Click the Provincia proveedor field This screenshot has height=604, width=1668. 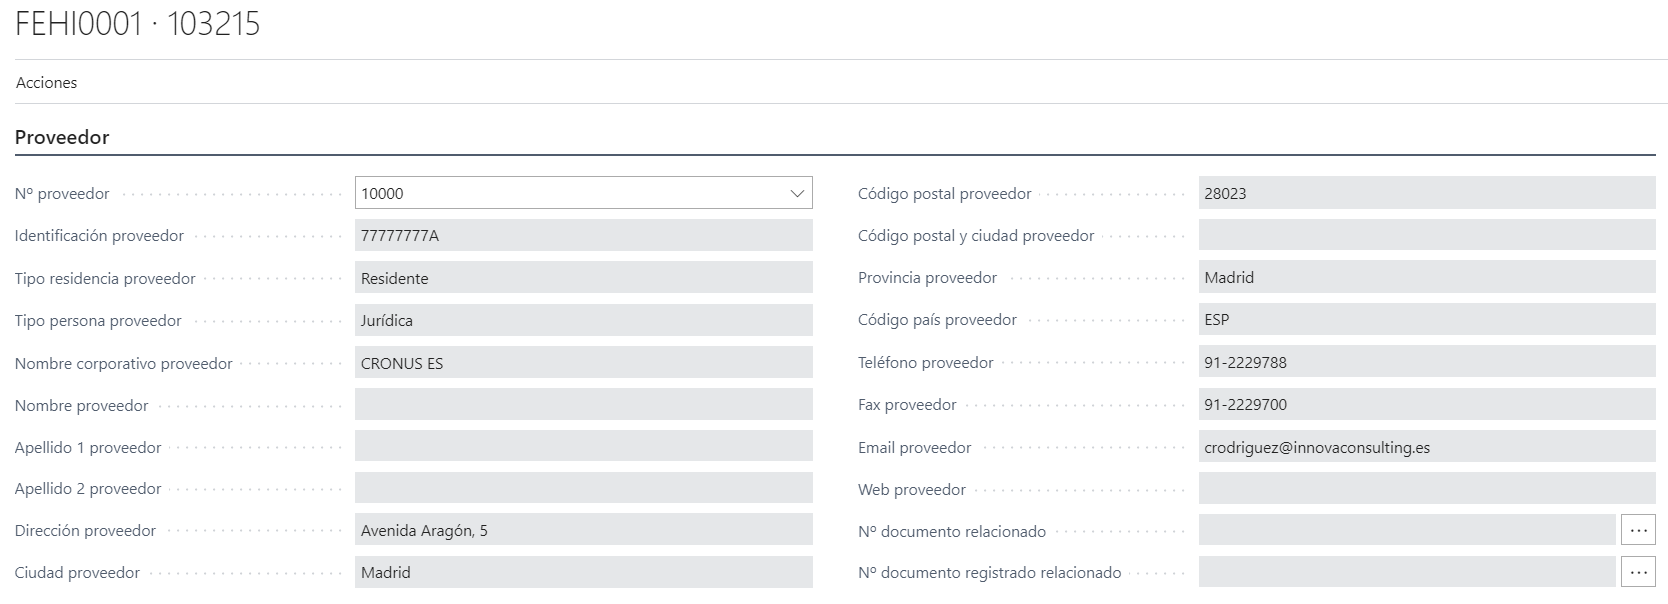pyautogui.click(x=1426, y=278)
